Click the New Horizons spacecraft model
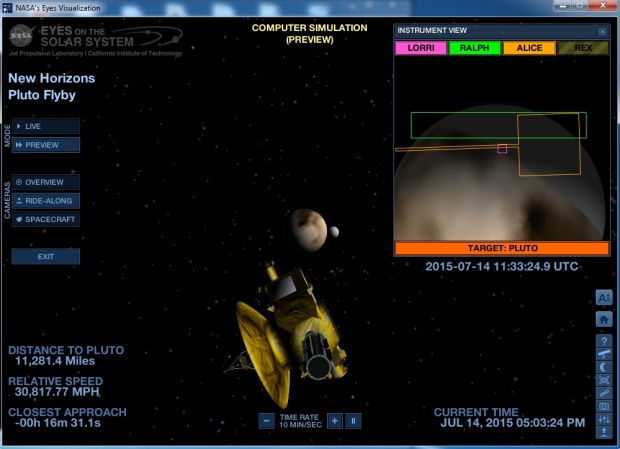The image size is (620, 449). pyautogui.click(x=289, y=336)
